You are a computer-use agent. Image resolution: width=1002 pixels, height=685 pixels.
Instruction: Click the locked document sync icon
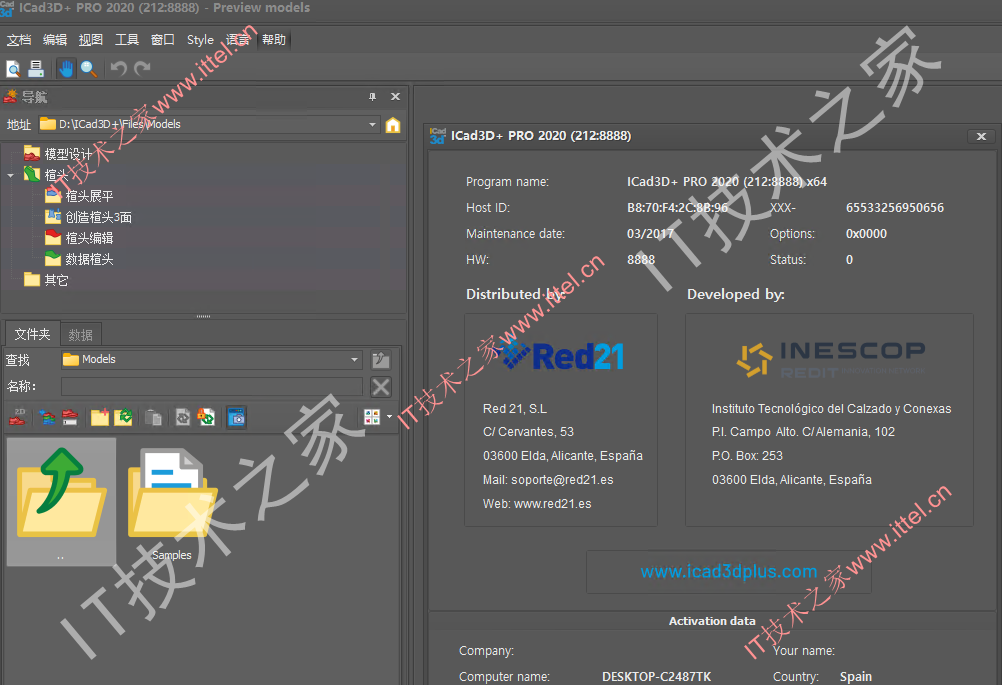coord(206,417)
